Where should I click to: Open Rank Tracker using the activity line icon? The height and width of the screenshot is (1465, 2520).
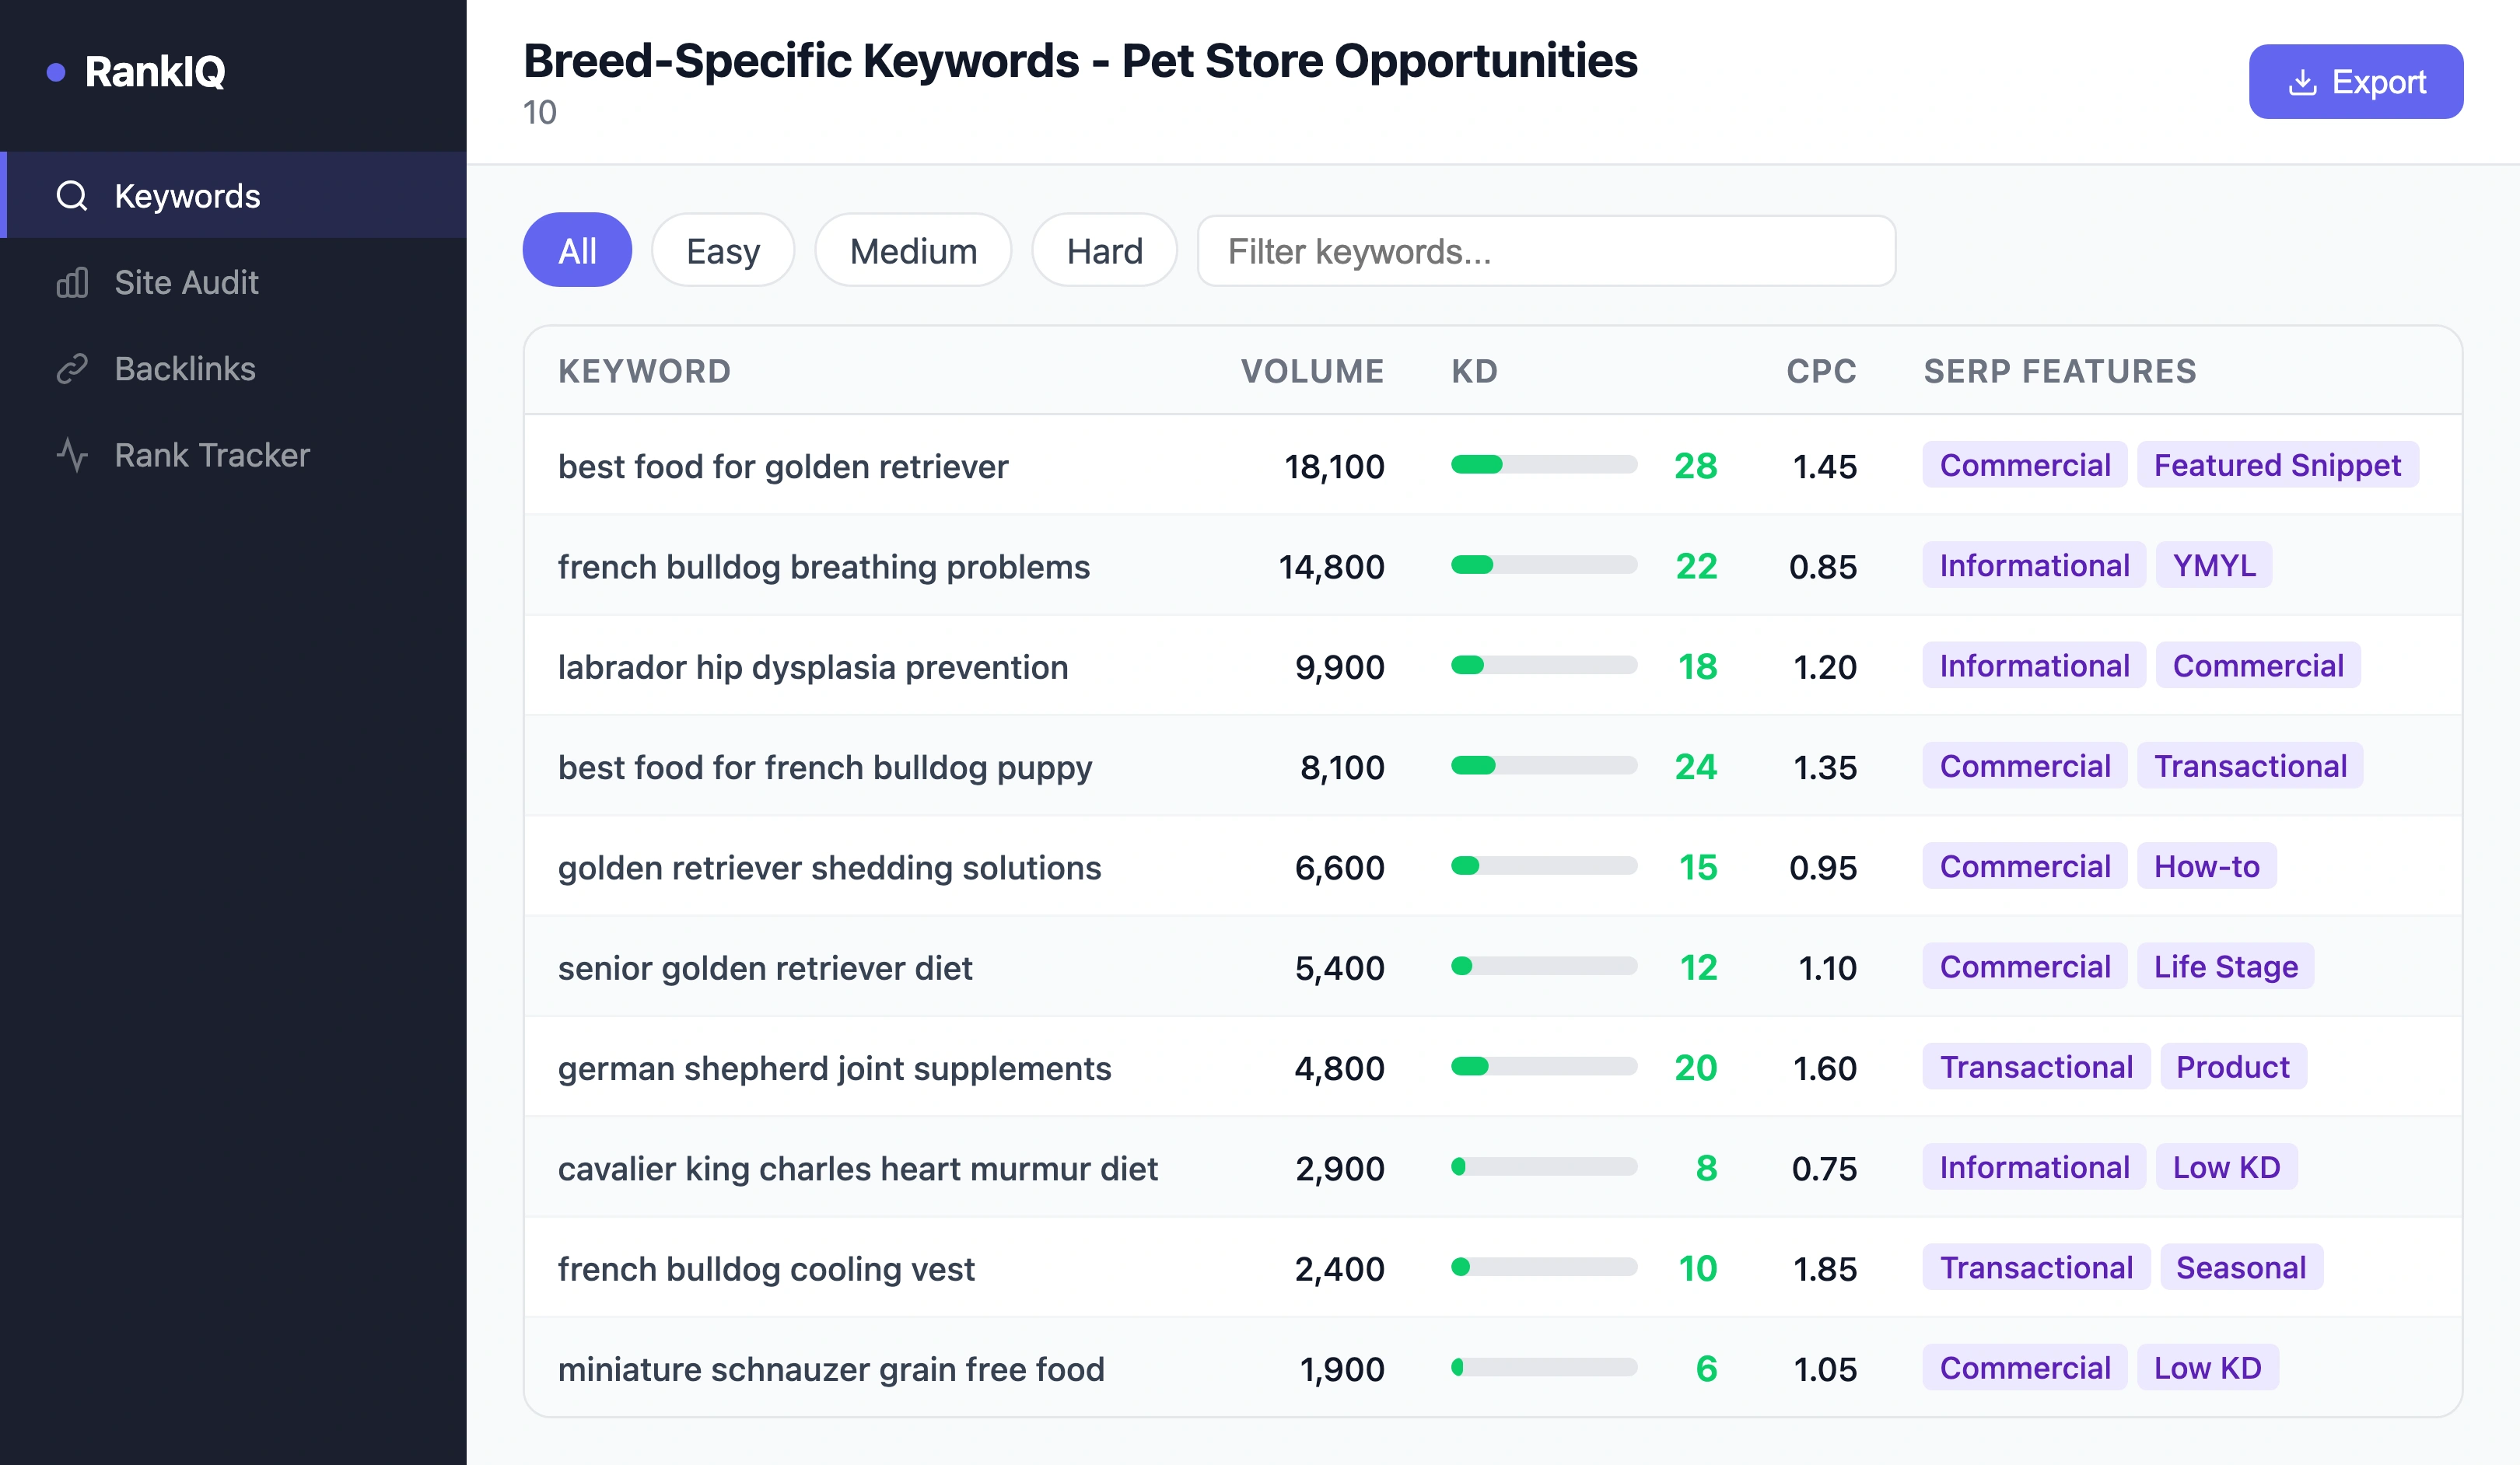[x=73, y=455]
